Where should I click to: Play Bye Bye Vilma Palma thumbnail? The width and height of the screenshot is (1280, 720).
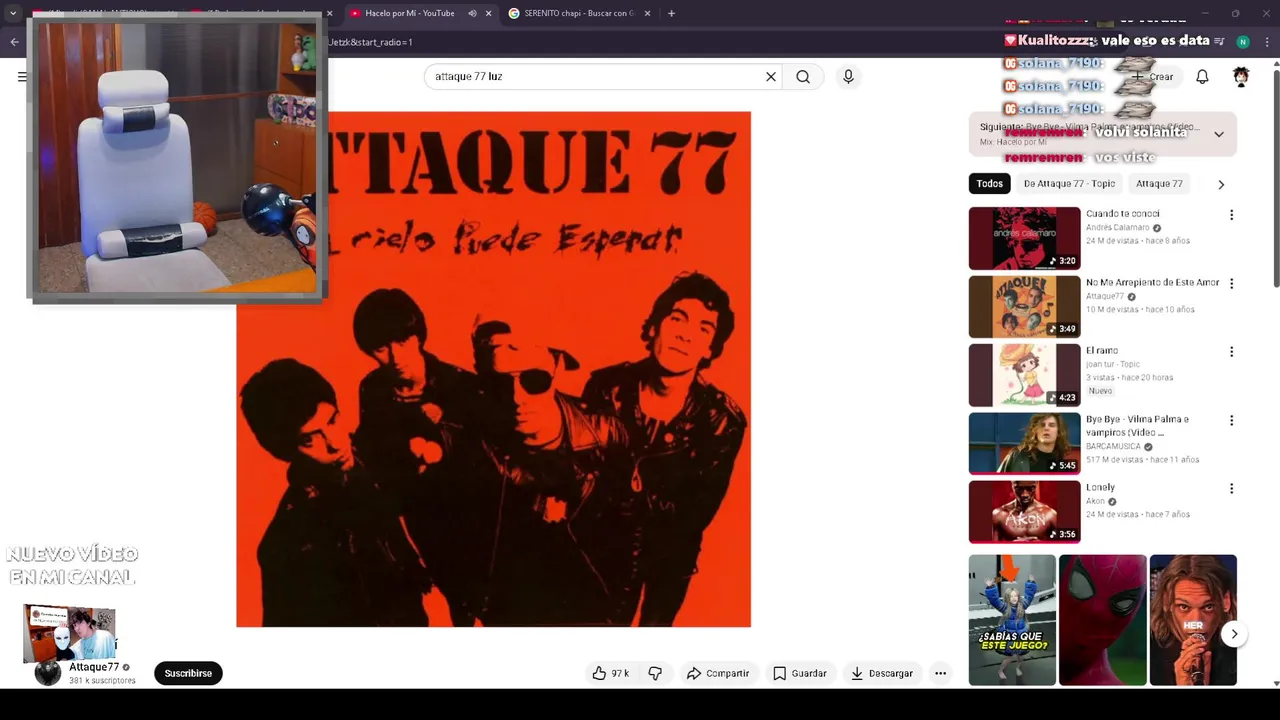(1024, 443)
